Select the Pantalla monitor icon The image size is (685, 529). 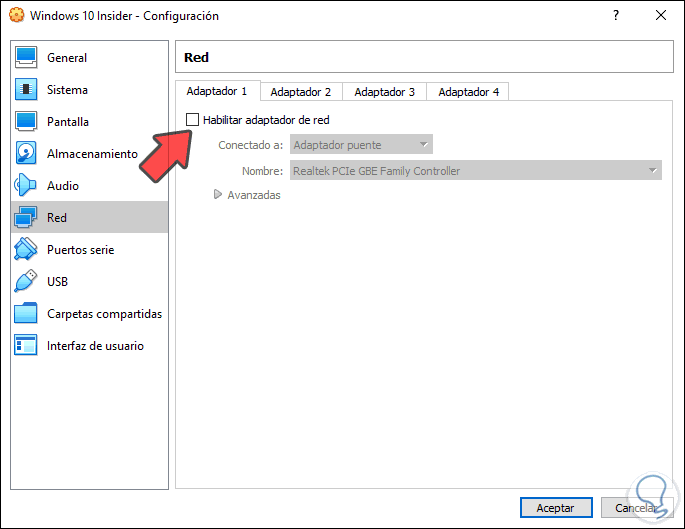[27, 122]
